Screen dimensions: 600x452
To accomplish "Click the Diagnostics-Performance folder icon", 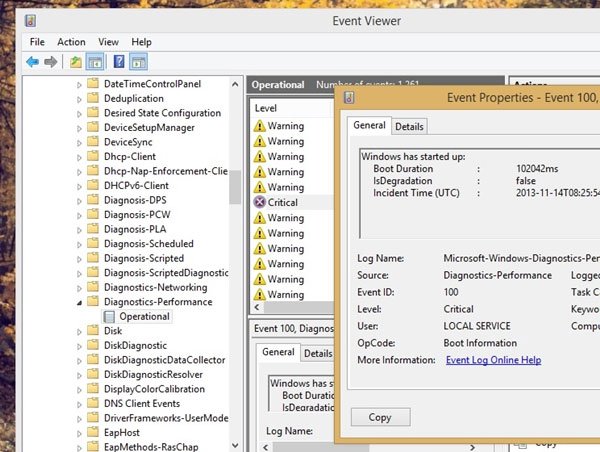I will point(93,301).
